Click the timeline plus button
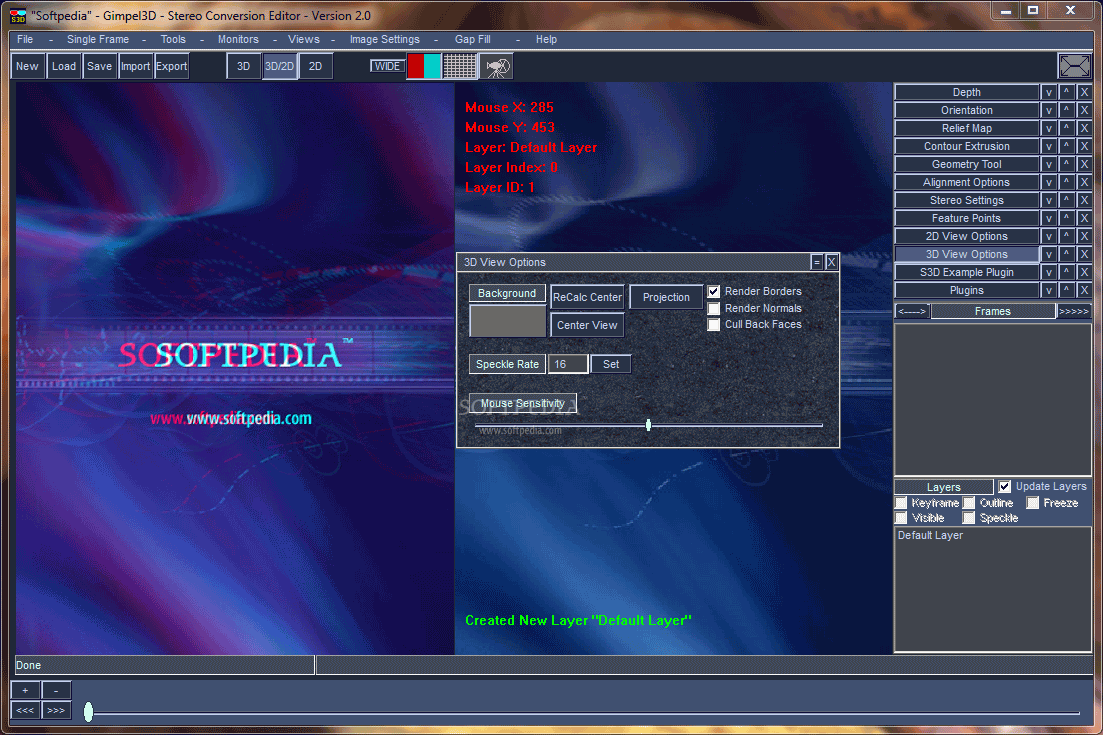The width and height of the screenshot is (1103, 735). coord(25,691)
